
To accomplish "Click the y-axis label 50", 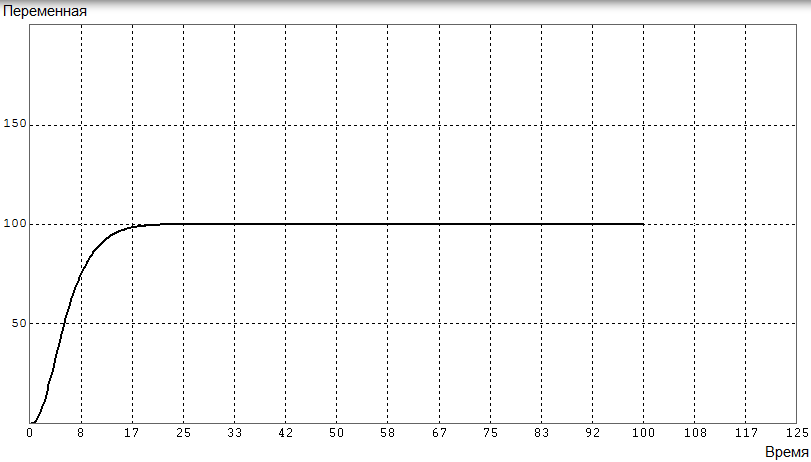I will (19, 323).
